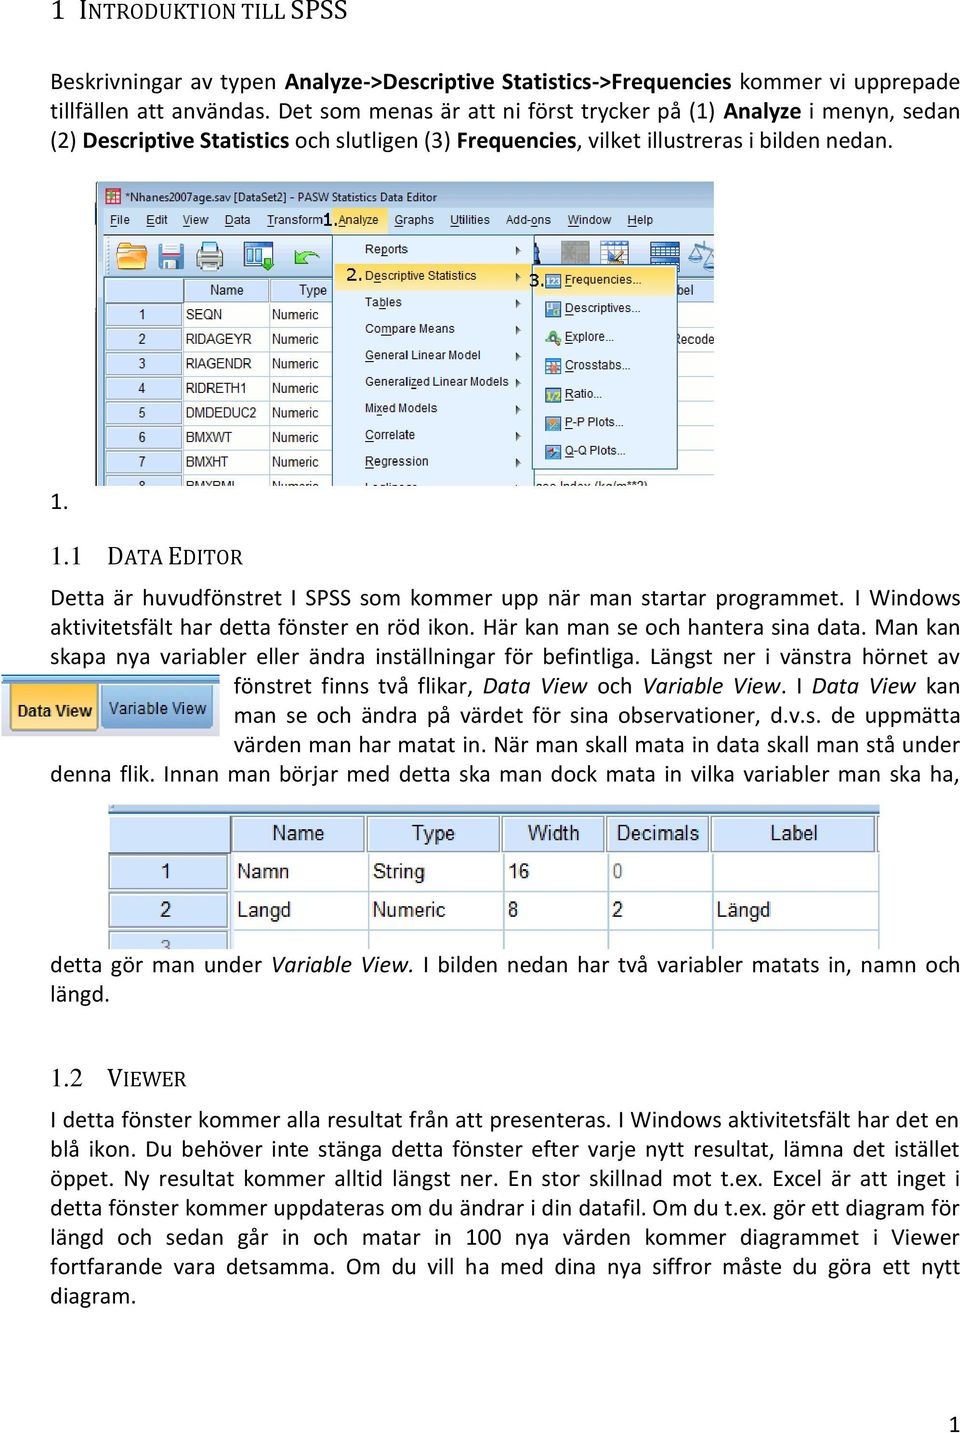Image resolution: width=960 pixels, height=1433 pixels.
Task: Click the Recall dialog toolbar icon
Action: [258, 257]
